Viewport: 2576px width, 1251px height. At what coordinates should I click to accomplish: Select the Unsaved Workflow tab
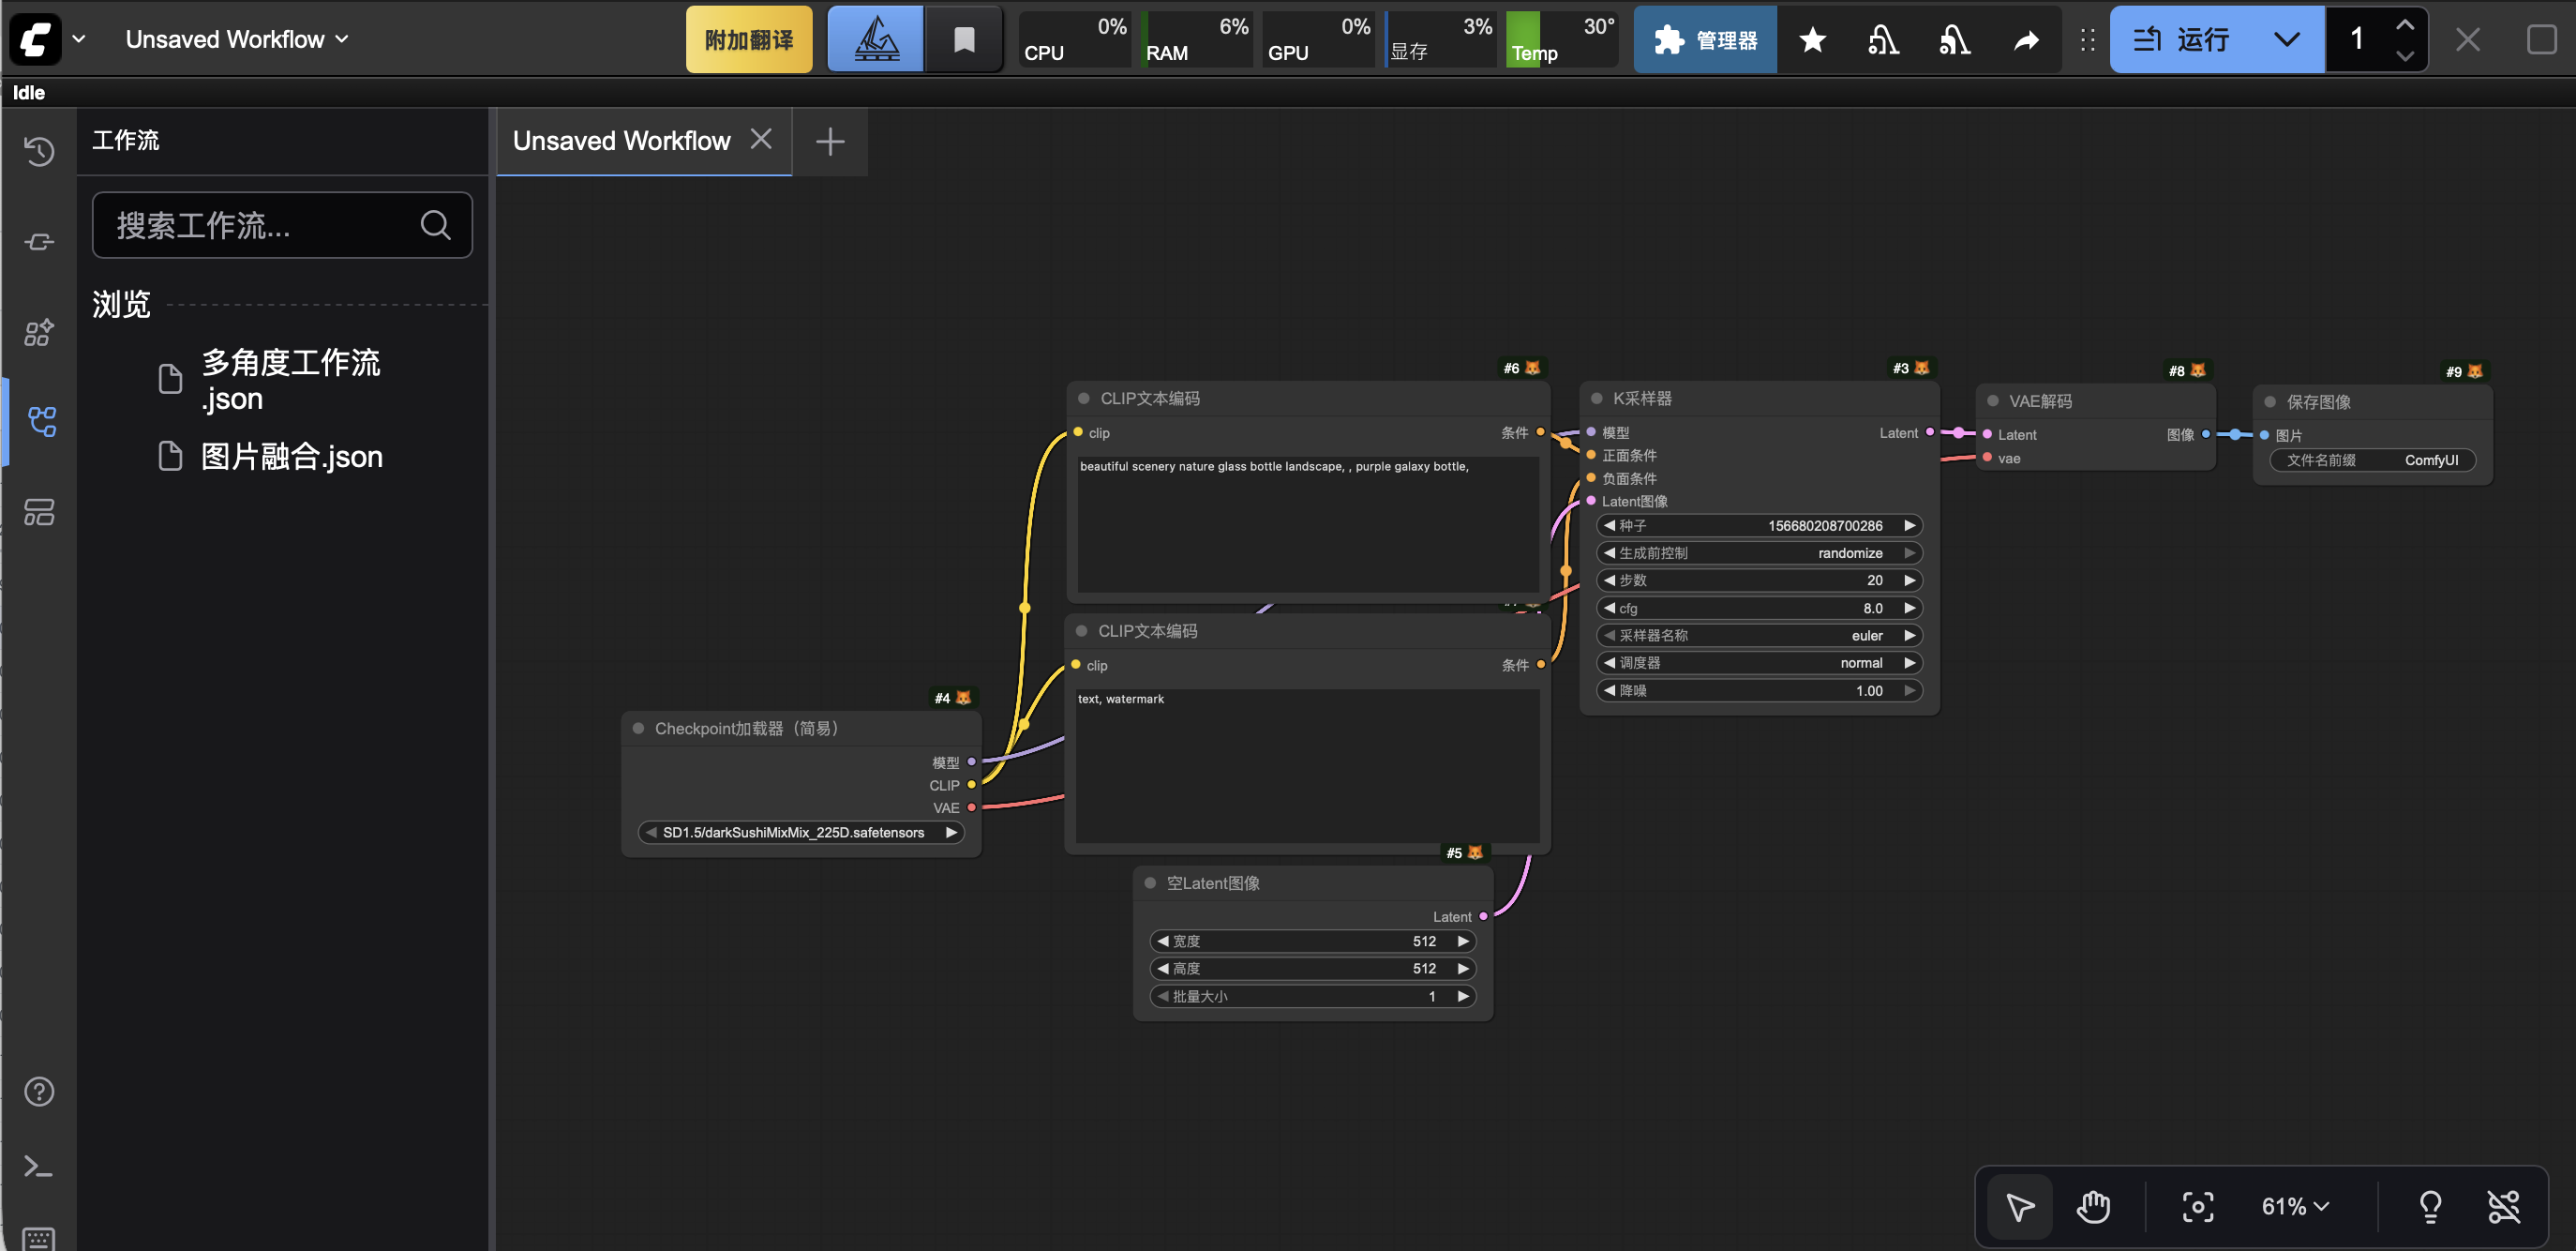(x=621, y=141)
